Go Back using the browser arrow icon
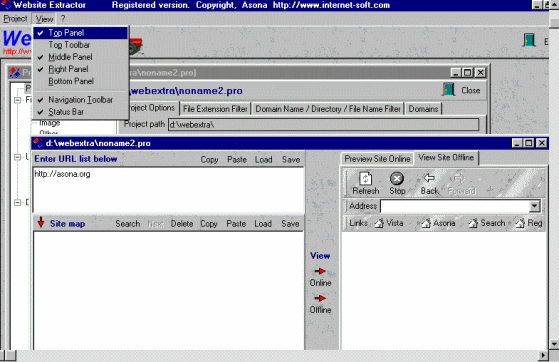The width and height of the screenshot is (559, 362). coord(429,178)
